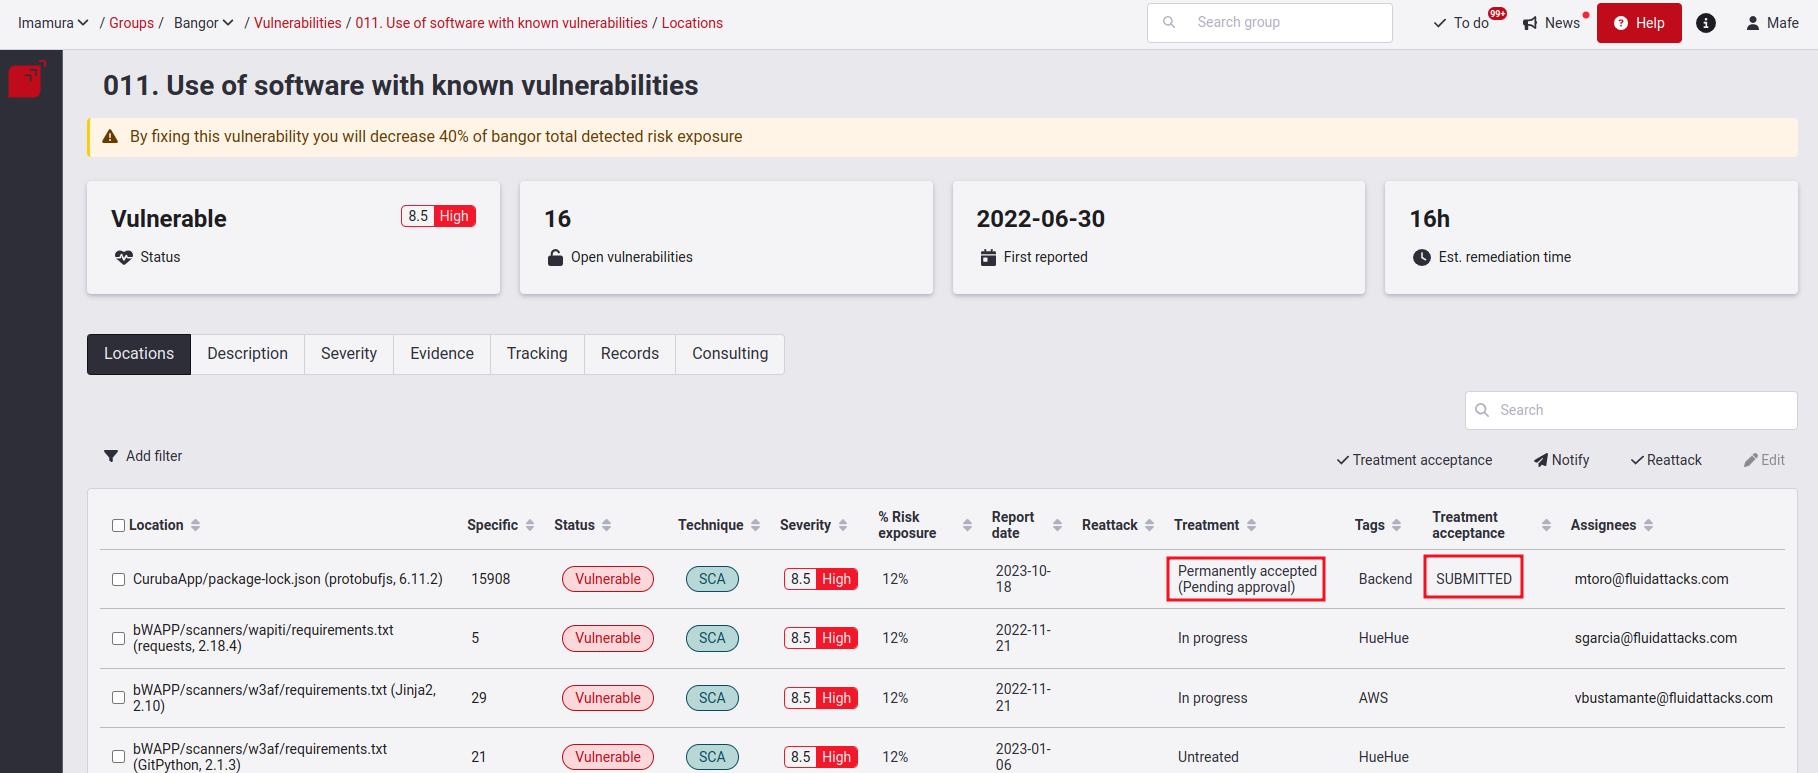1818x773 pixels.
Task: Sort by Reattack column arrows
Action: 1150,525
